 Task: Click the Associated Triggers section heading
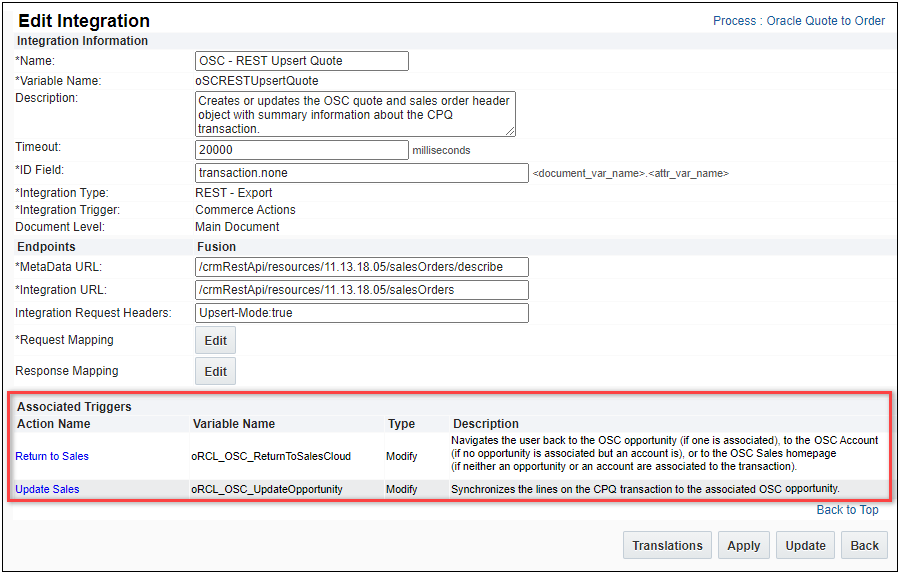click(x=74, y=407)
